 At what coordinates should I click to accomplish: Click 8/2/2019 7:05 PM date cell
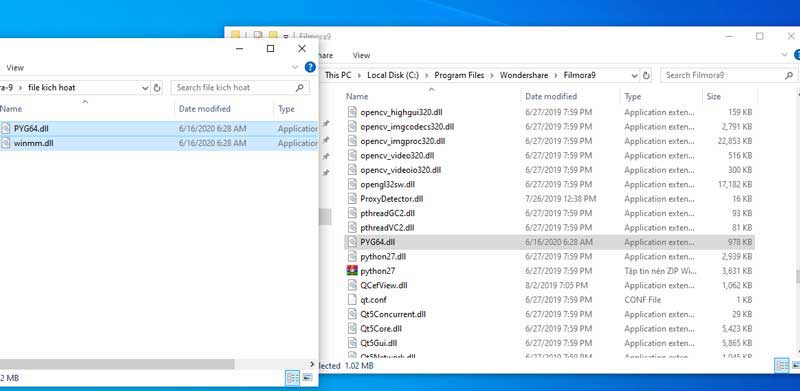click(x=557, y=285)
